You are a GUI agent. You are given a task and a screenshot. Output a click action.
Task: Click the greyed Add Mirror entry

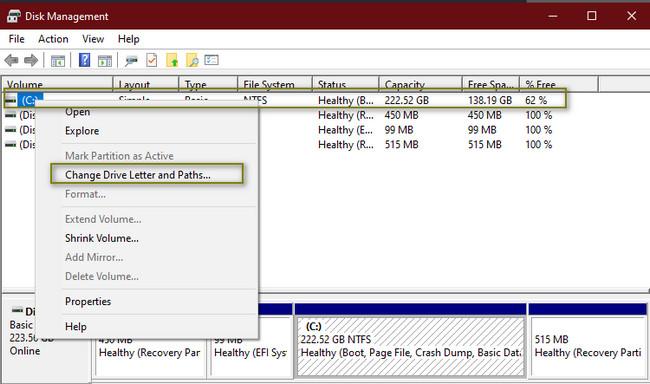coord(94,258)
